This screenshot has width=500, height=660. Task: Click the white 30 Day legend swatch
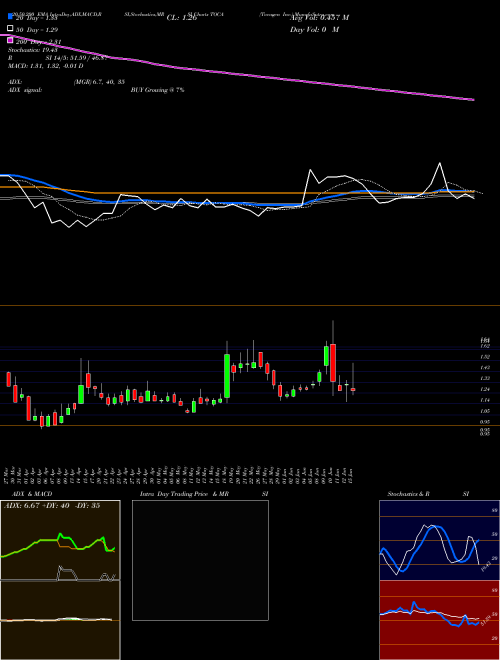click(10, 29)
